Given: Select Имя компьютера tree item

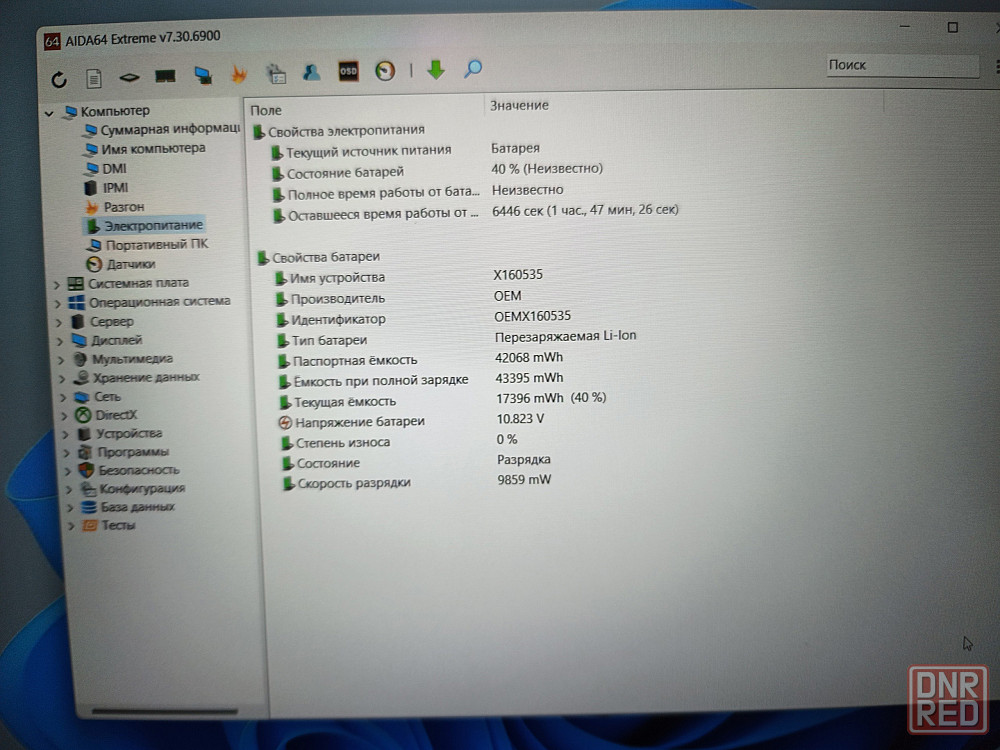Looking at the screenshot, I should coord(145,149).
